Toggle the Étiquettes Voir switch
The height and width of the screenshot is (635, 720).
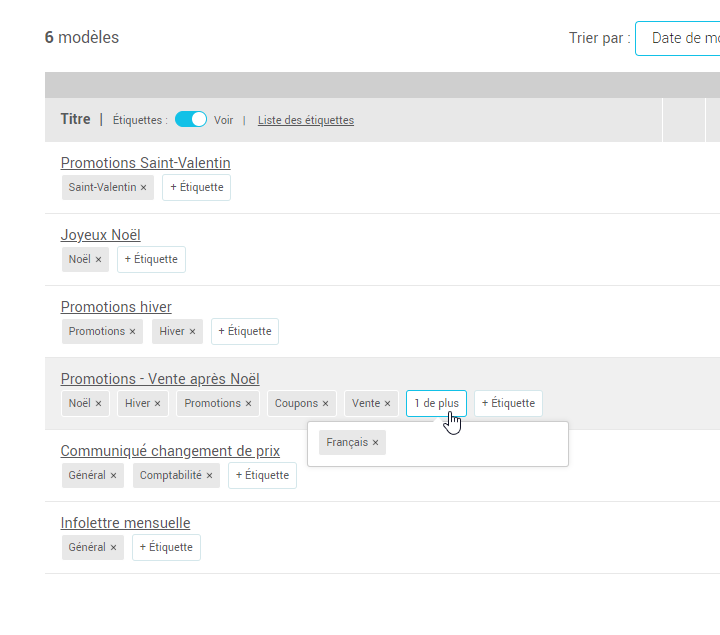click(190, 119)
